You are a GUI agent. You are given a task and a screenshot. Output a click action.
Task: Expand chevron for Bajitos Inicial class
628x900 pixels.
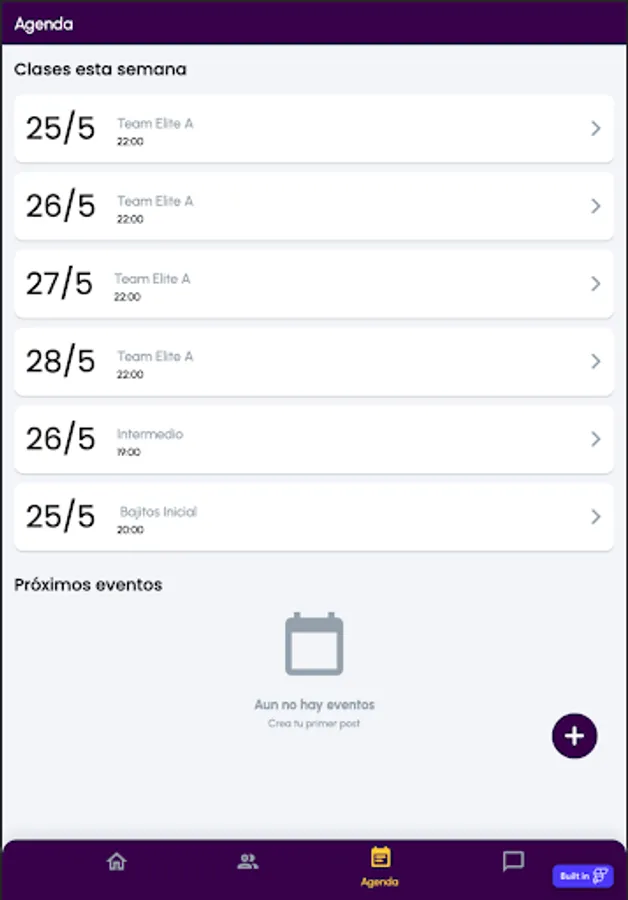coord(596,517)
